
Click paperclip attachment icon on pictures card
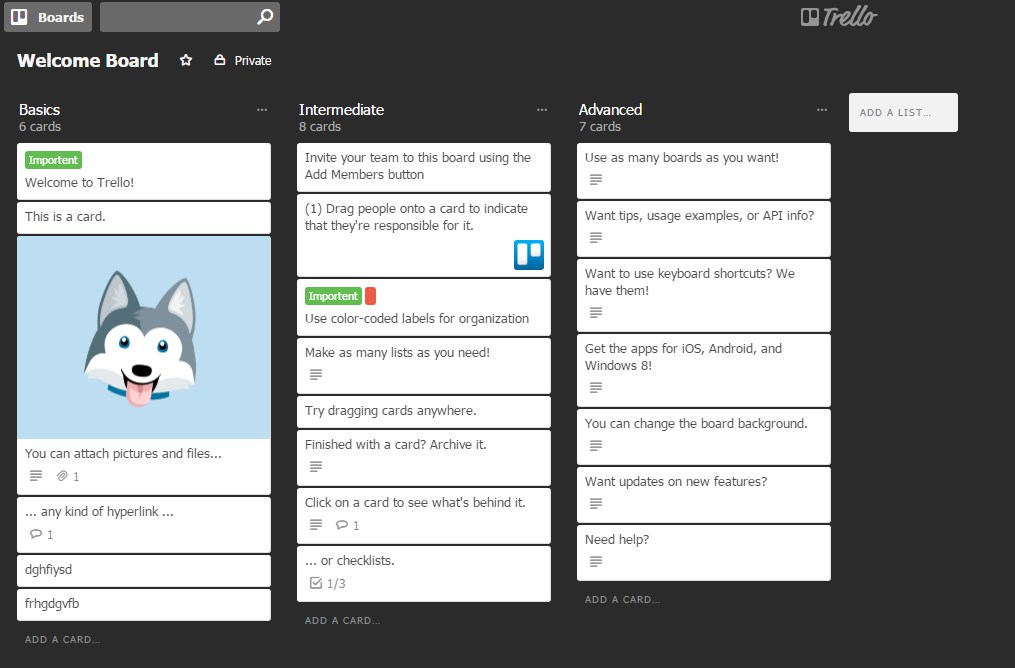[62, 476]
